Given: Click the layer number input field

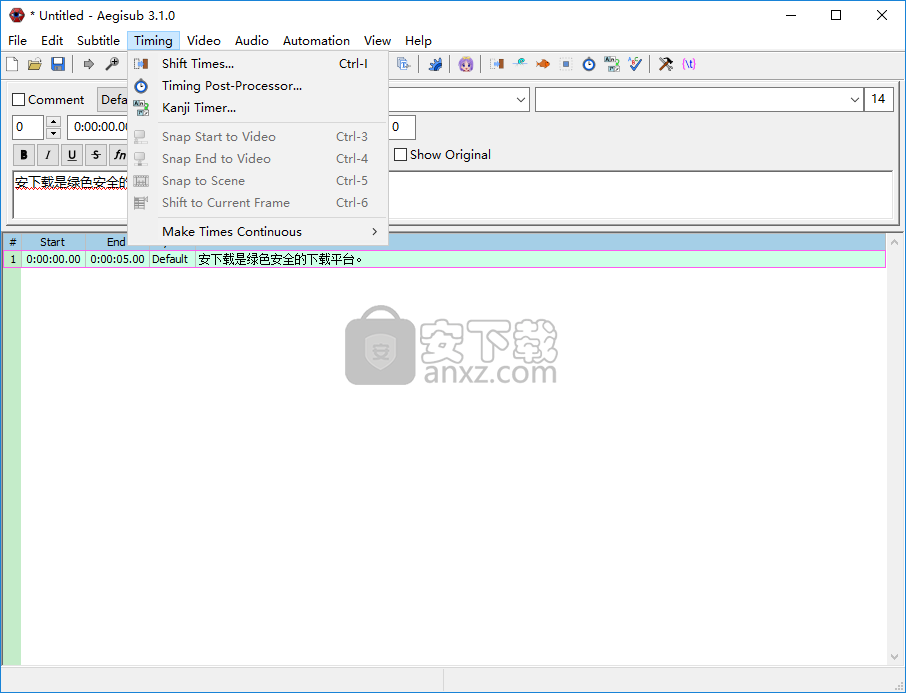Looking at the screenshot, I should tap(28, 127).
